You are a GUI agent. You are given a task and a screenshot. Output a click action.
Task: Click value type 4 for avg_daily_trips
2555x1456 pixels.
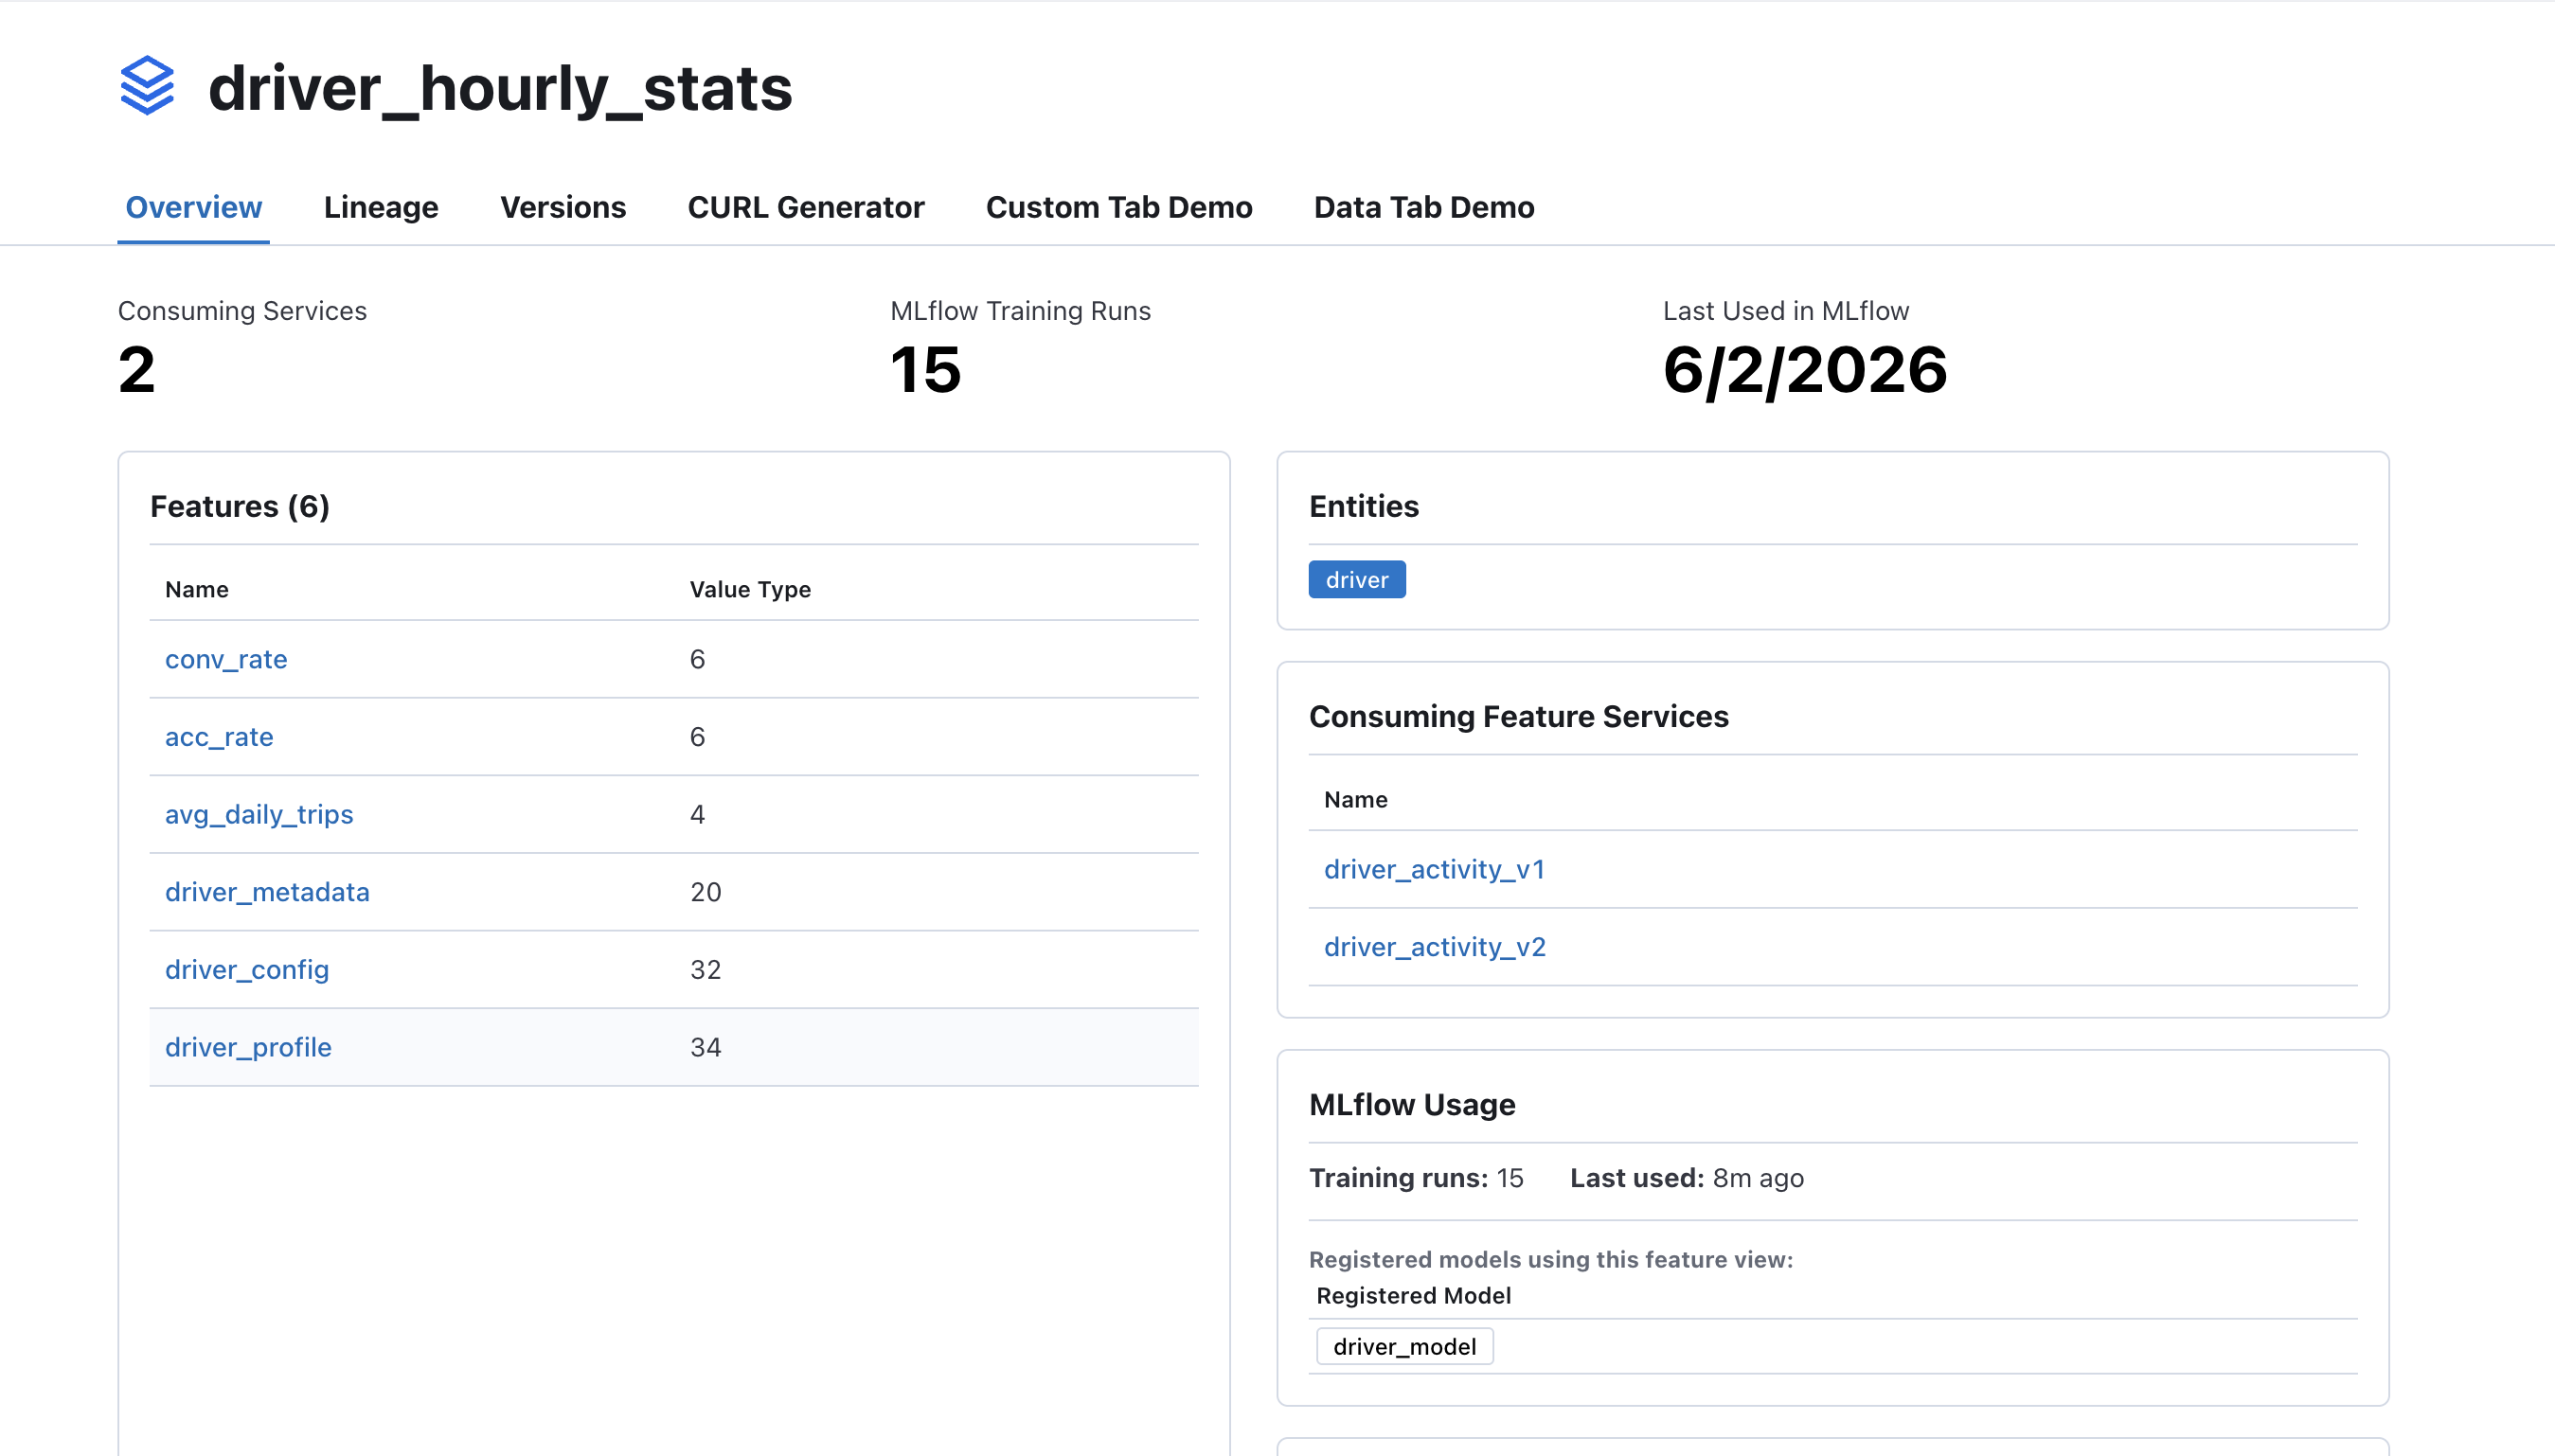click(x=697, y=814)
